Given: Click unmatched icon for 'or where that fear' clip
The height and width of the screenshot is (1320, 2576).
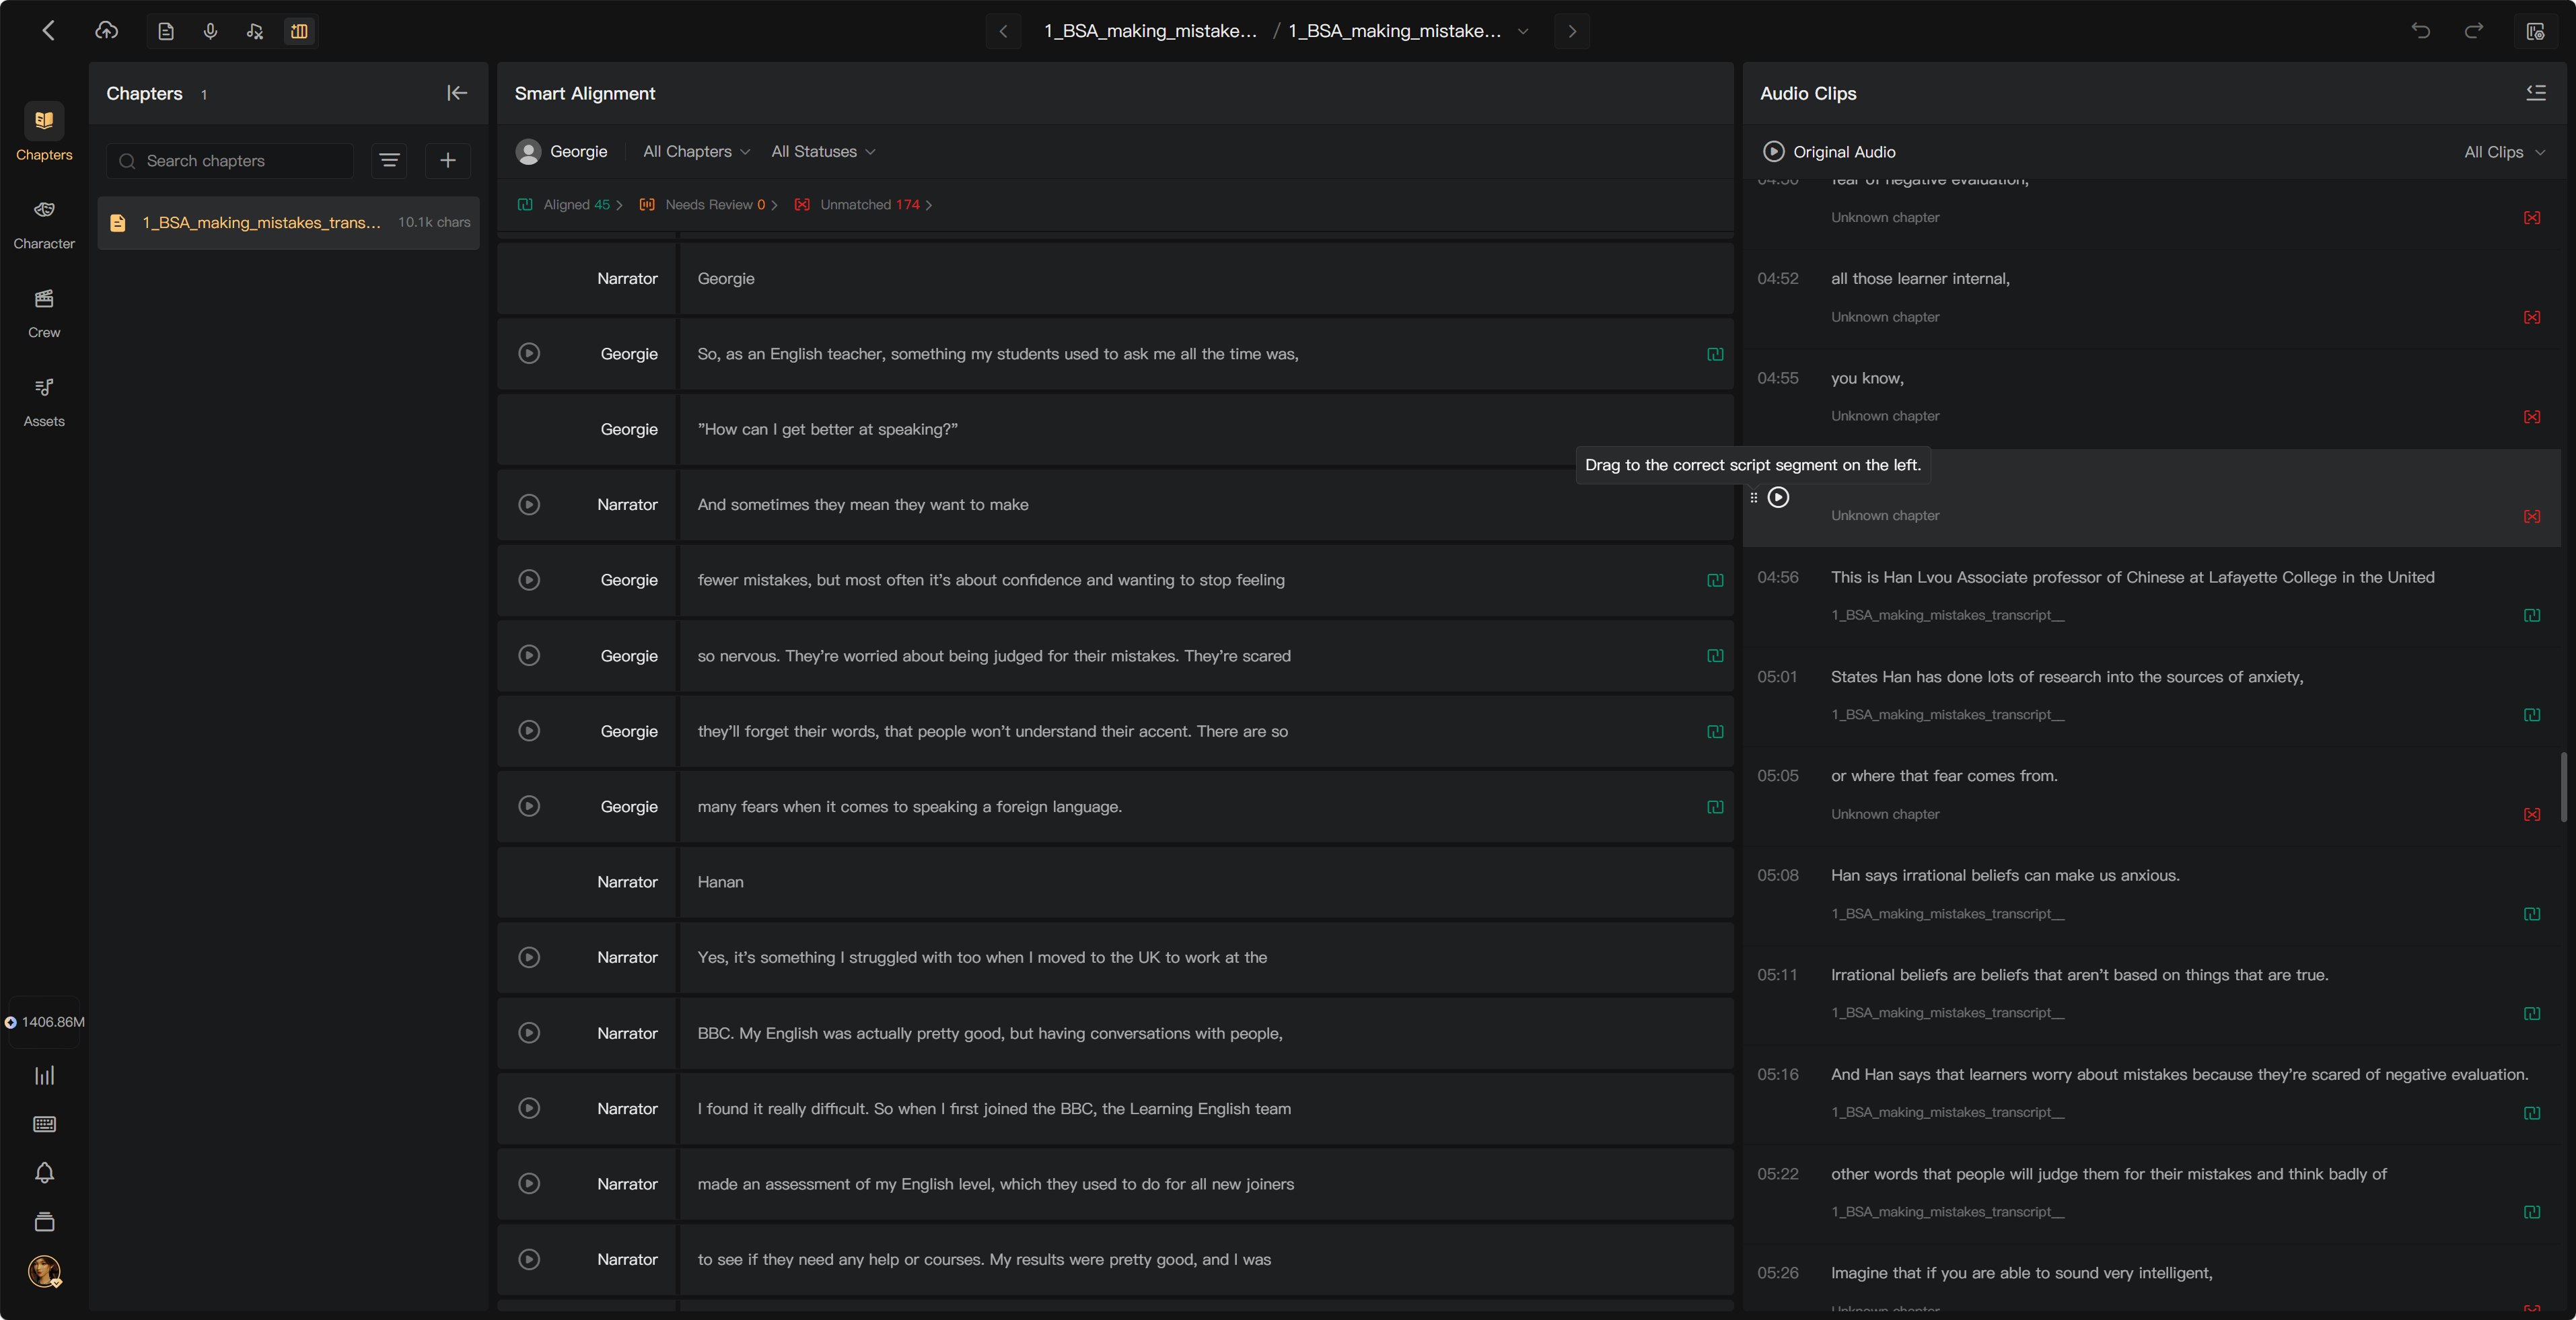Looking at the screenshot, I should 2532,814.
